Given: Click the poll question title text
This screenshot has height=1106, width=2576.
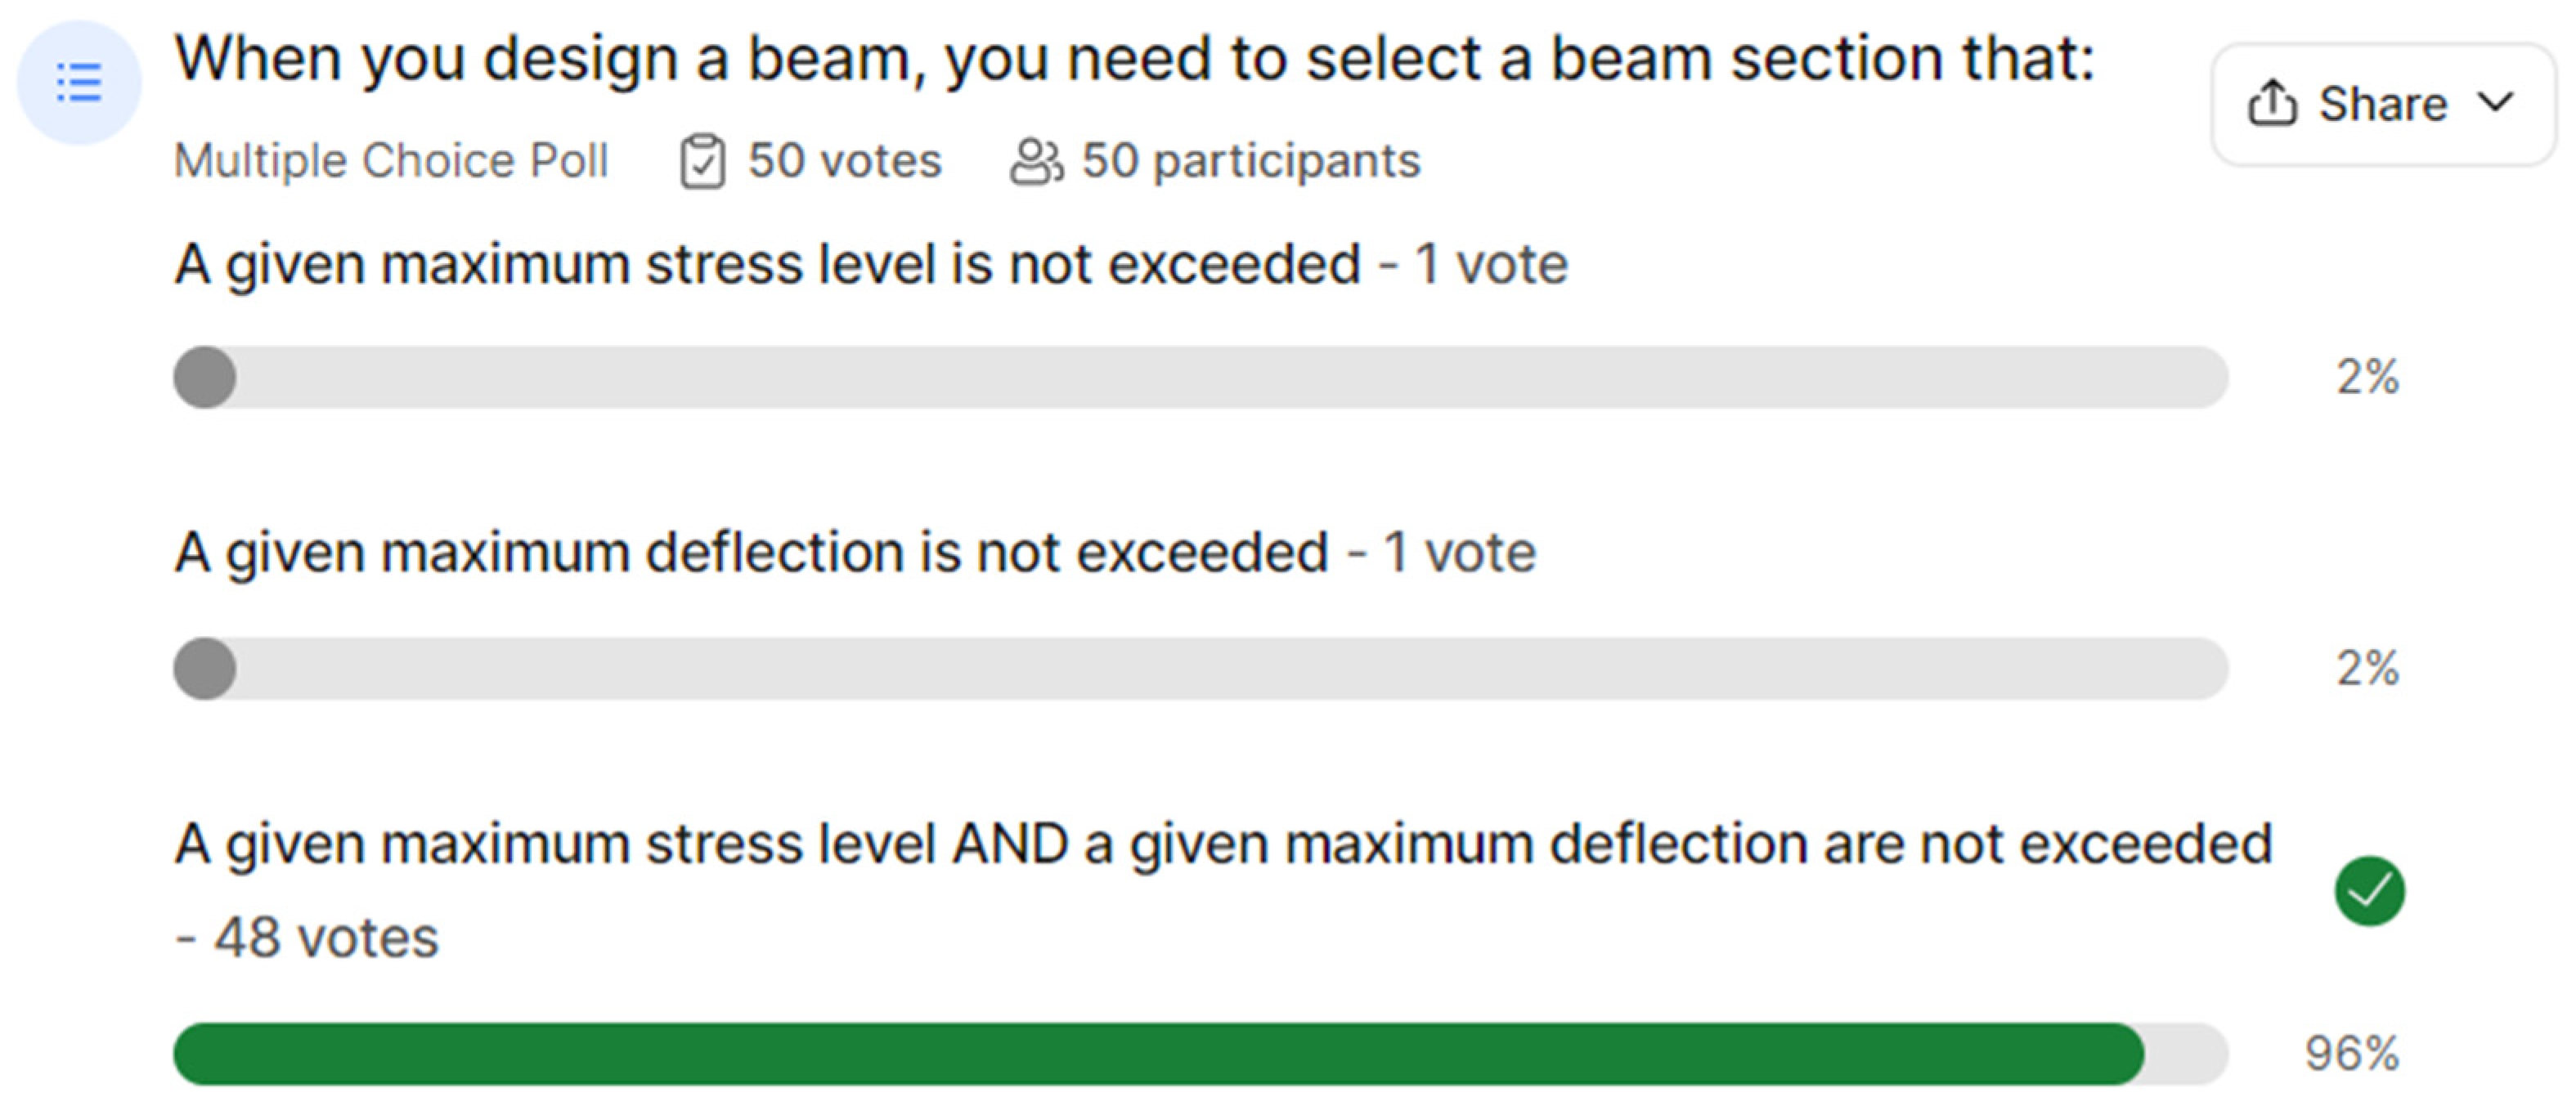Looking at the screenshot, I should pos(1134,59).
